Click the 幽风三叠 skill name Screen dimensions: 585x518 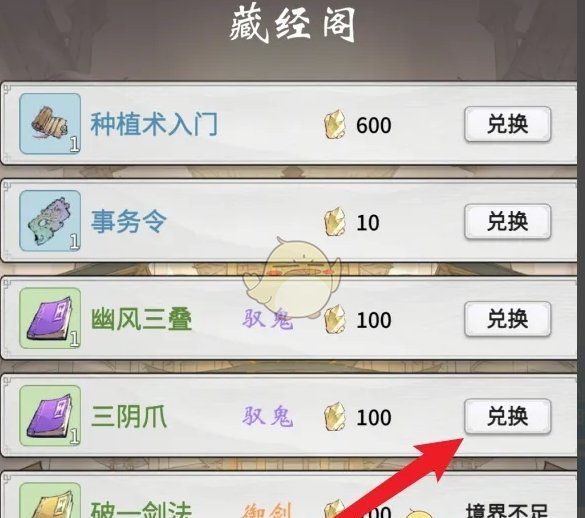(141, 319)
